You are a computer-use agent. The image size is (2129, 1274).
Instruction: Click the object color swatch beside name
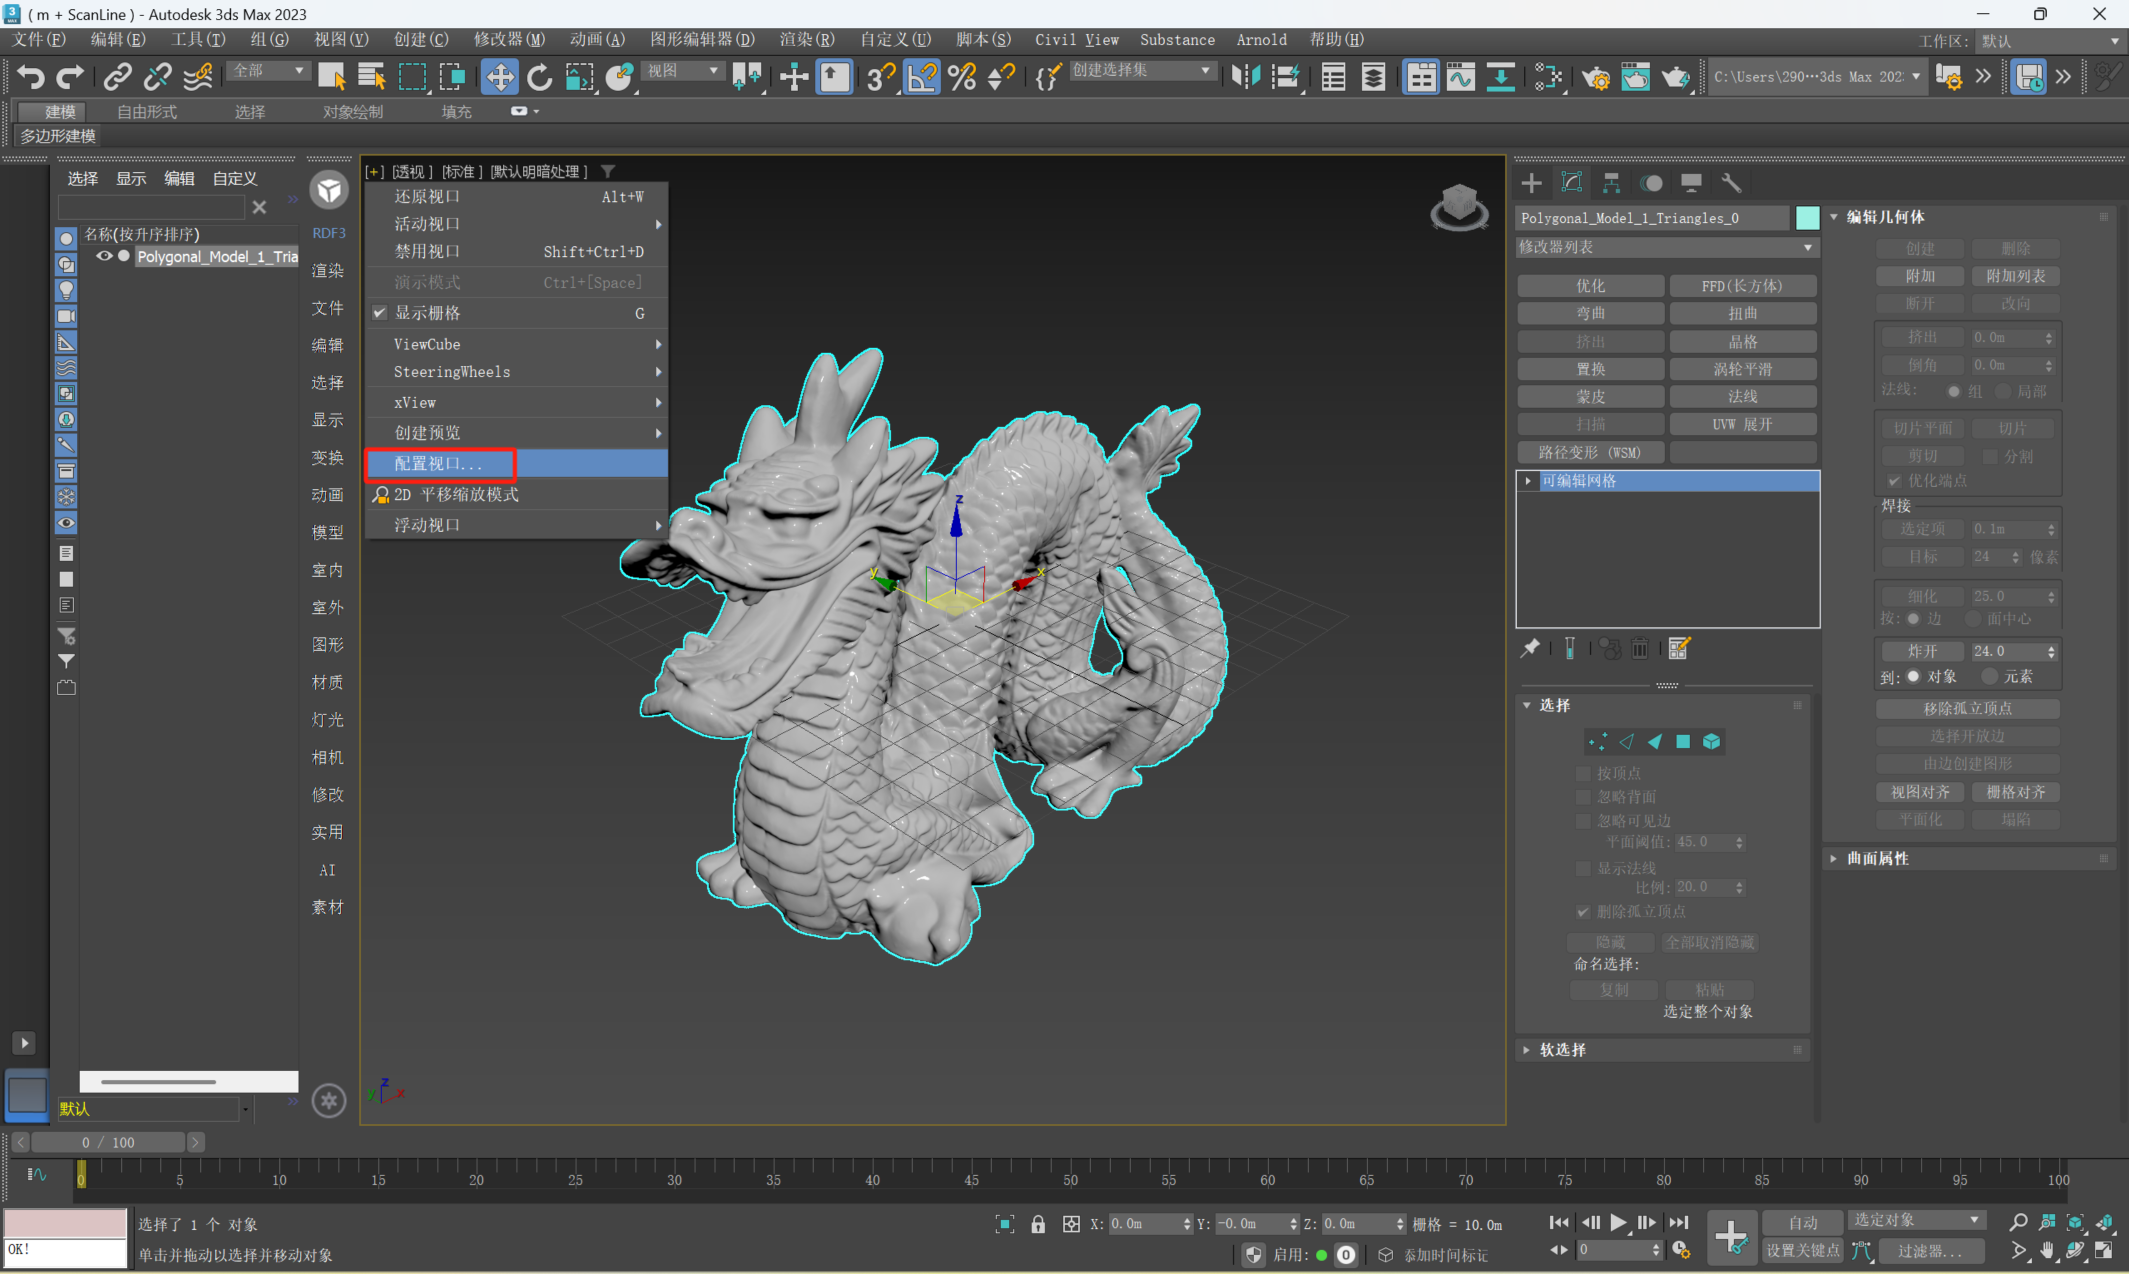coord(1807,218)
